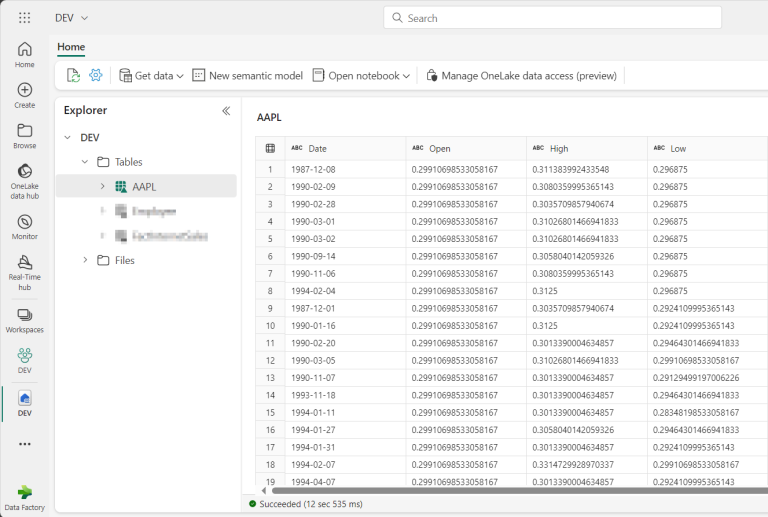
Task: Open the DEV workspace people icon
Action: [24, 361]
